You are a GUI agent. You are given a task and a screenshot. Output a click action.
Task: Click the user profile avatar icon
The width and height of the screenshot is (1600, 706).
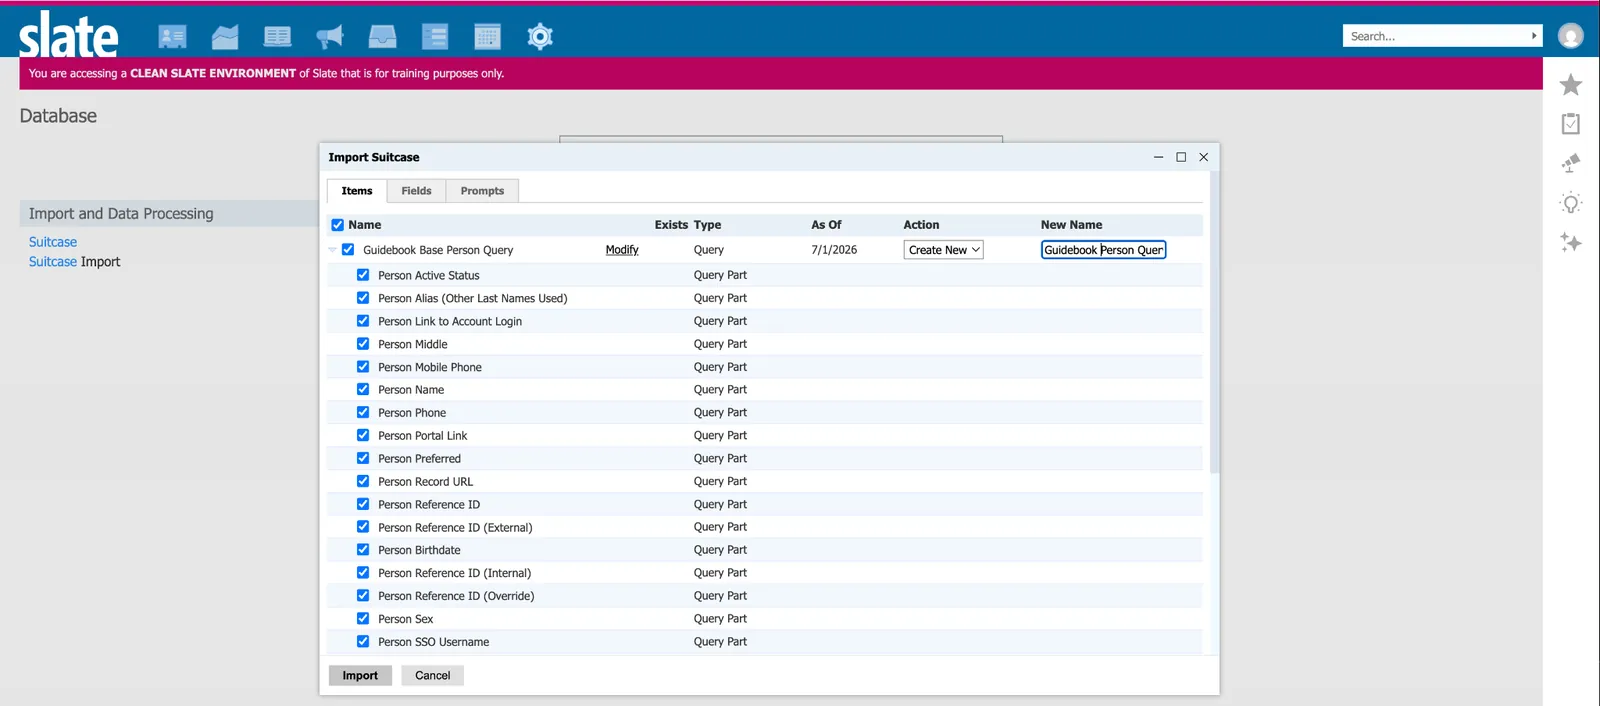pyautogui.click(x=1571, y=36)
